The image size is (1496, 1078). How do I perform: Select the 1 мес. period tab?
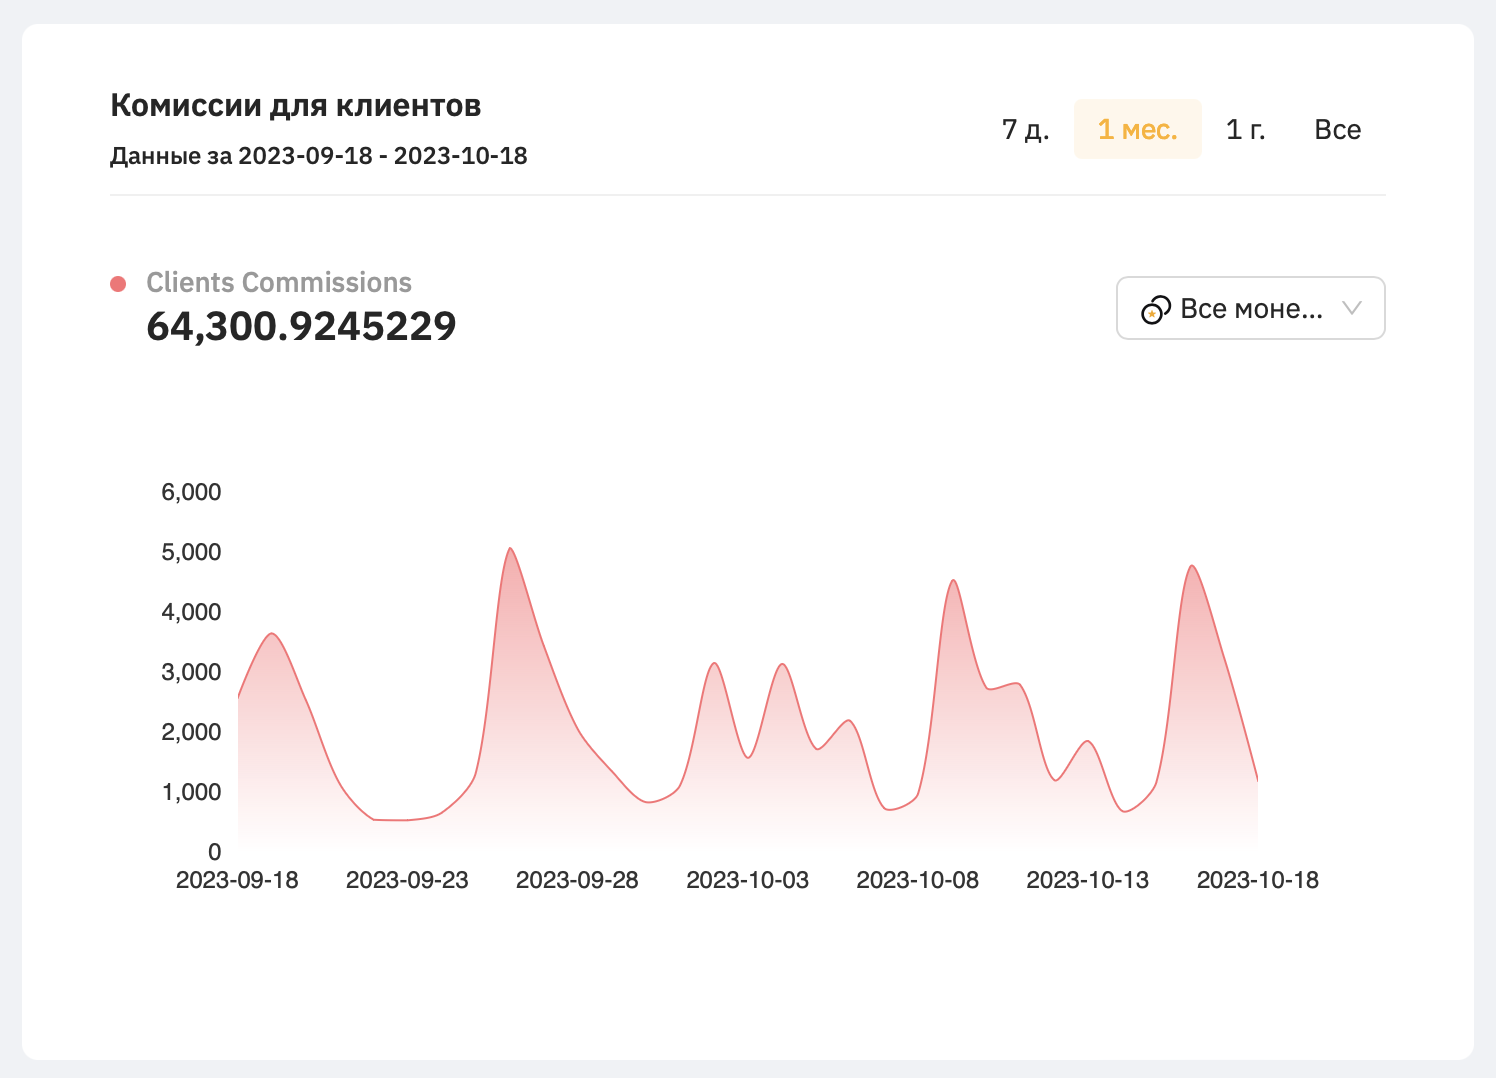click(x=1137, y=130)
